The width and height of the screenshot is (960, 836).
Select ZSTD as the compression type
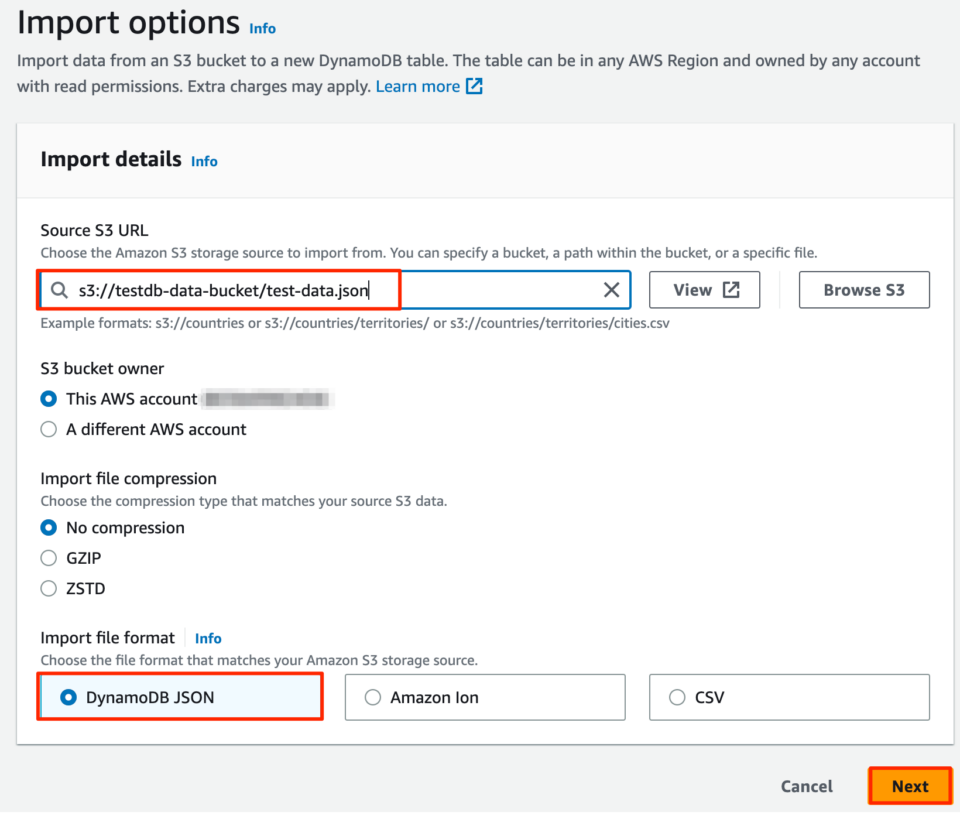point(48,589)
